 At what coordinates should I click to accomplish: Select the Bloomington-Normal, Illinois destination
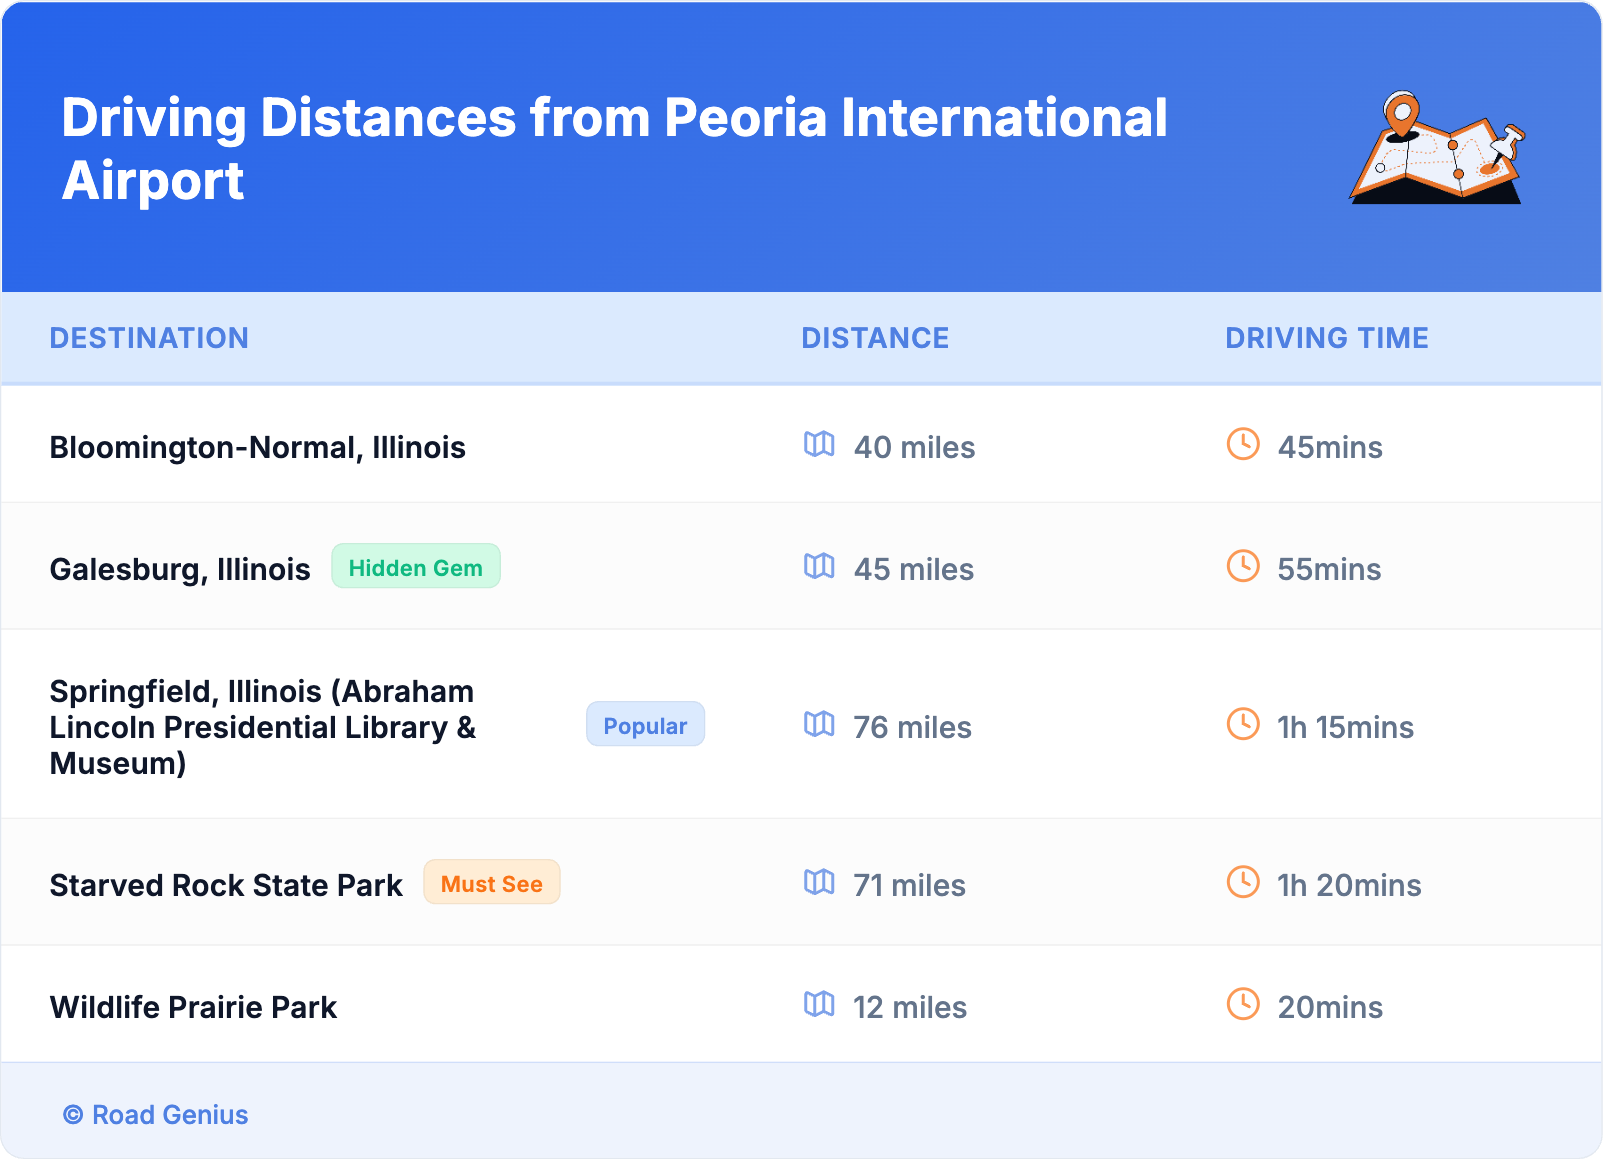pos(257,447)
